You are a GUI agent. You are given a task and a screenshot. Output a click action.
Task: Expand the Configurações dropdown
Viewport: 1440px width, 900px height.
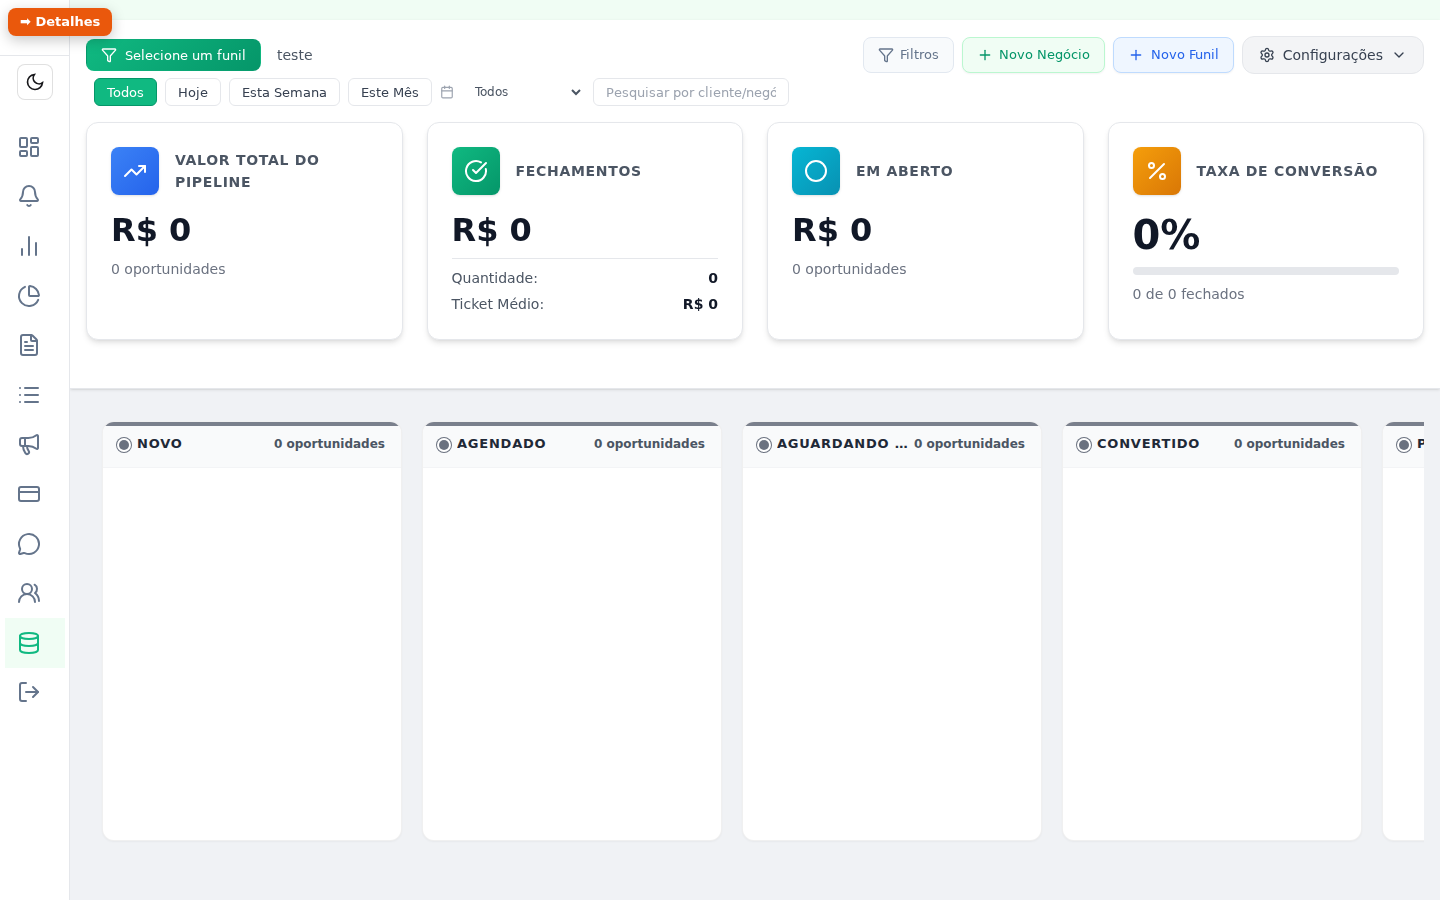1332,55
